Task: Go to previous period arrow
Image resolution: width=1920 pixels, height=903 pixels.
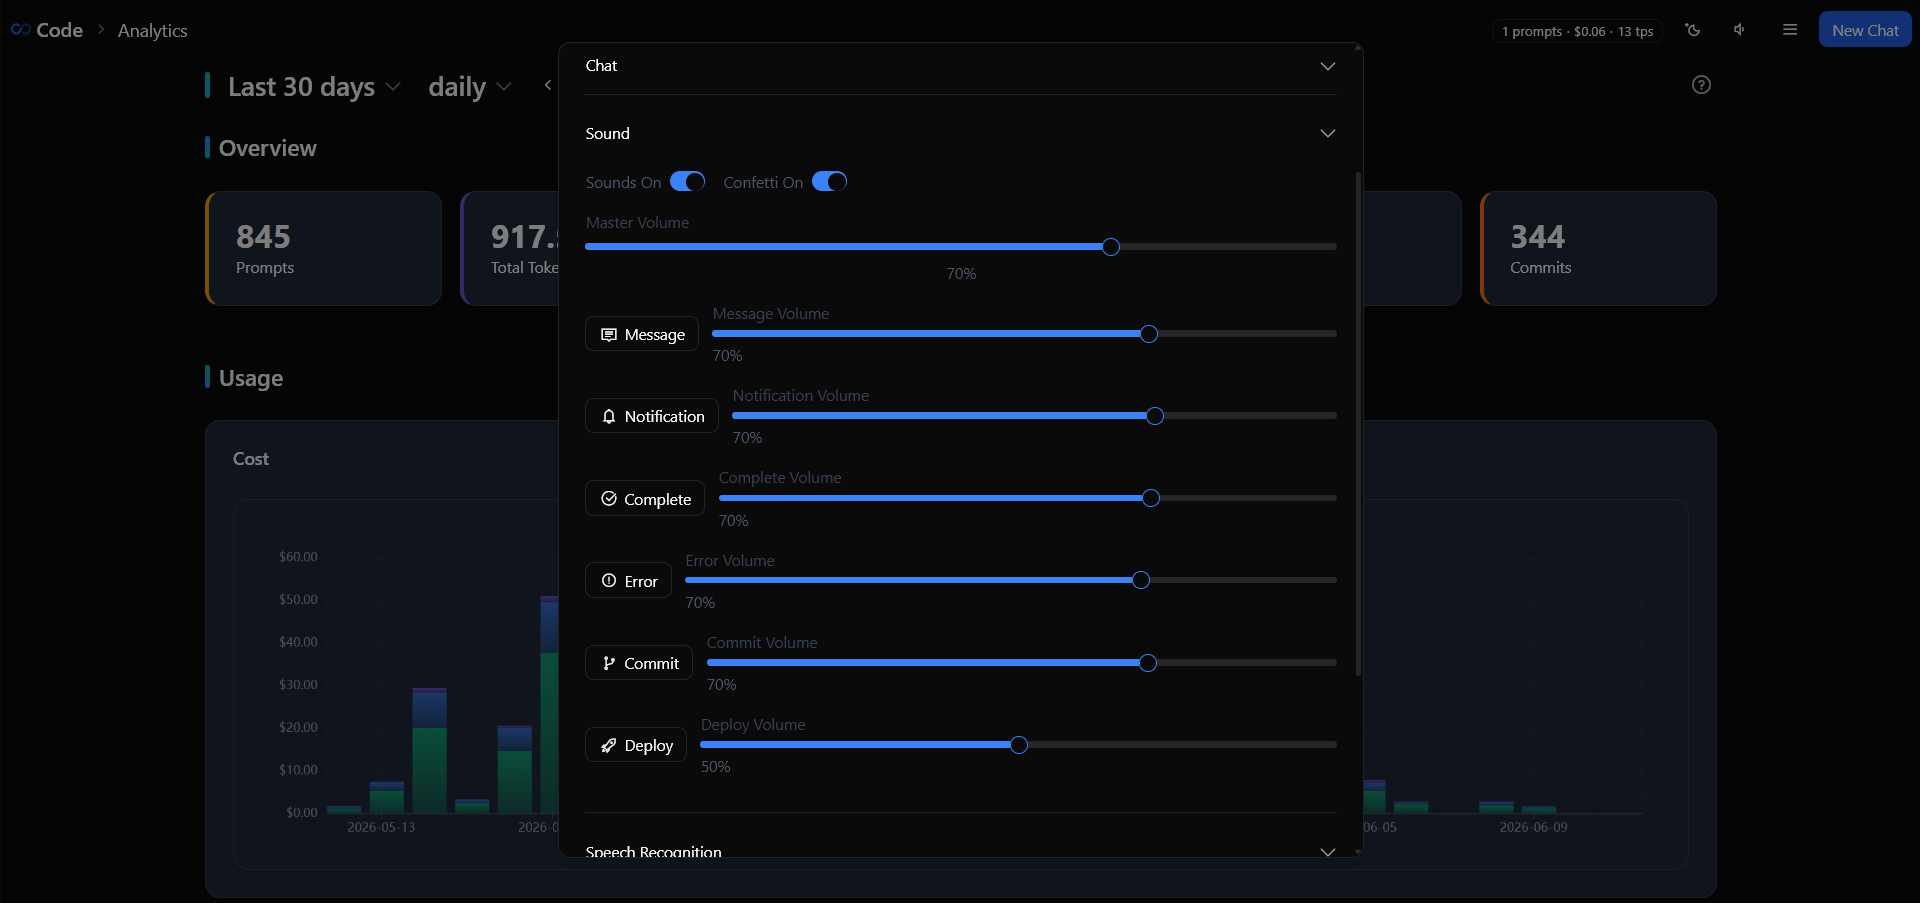Action: (x=548, y=86)
